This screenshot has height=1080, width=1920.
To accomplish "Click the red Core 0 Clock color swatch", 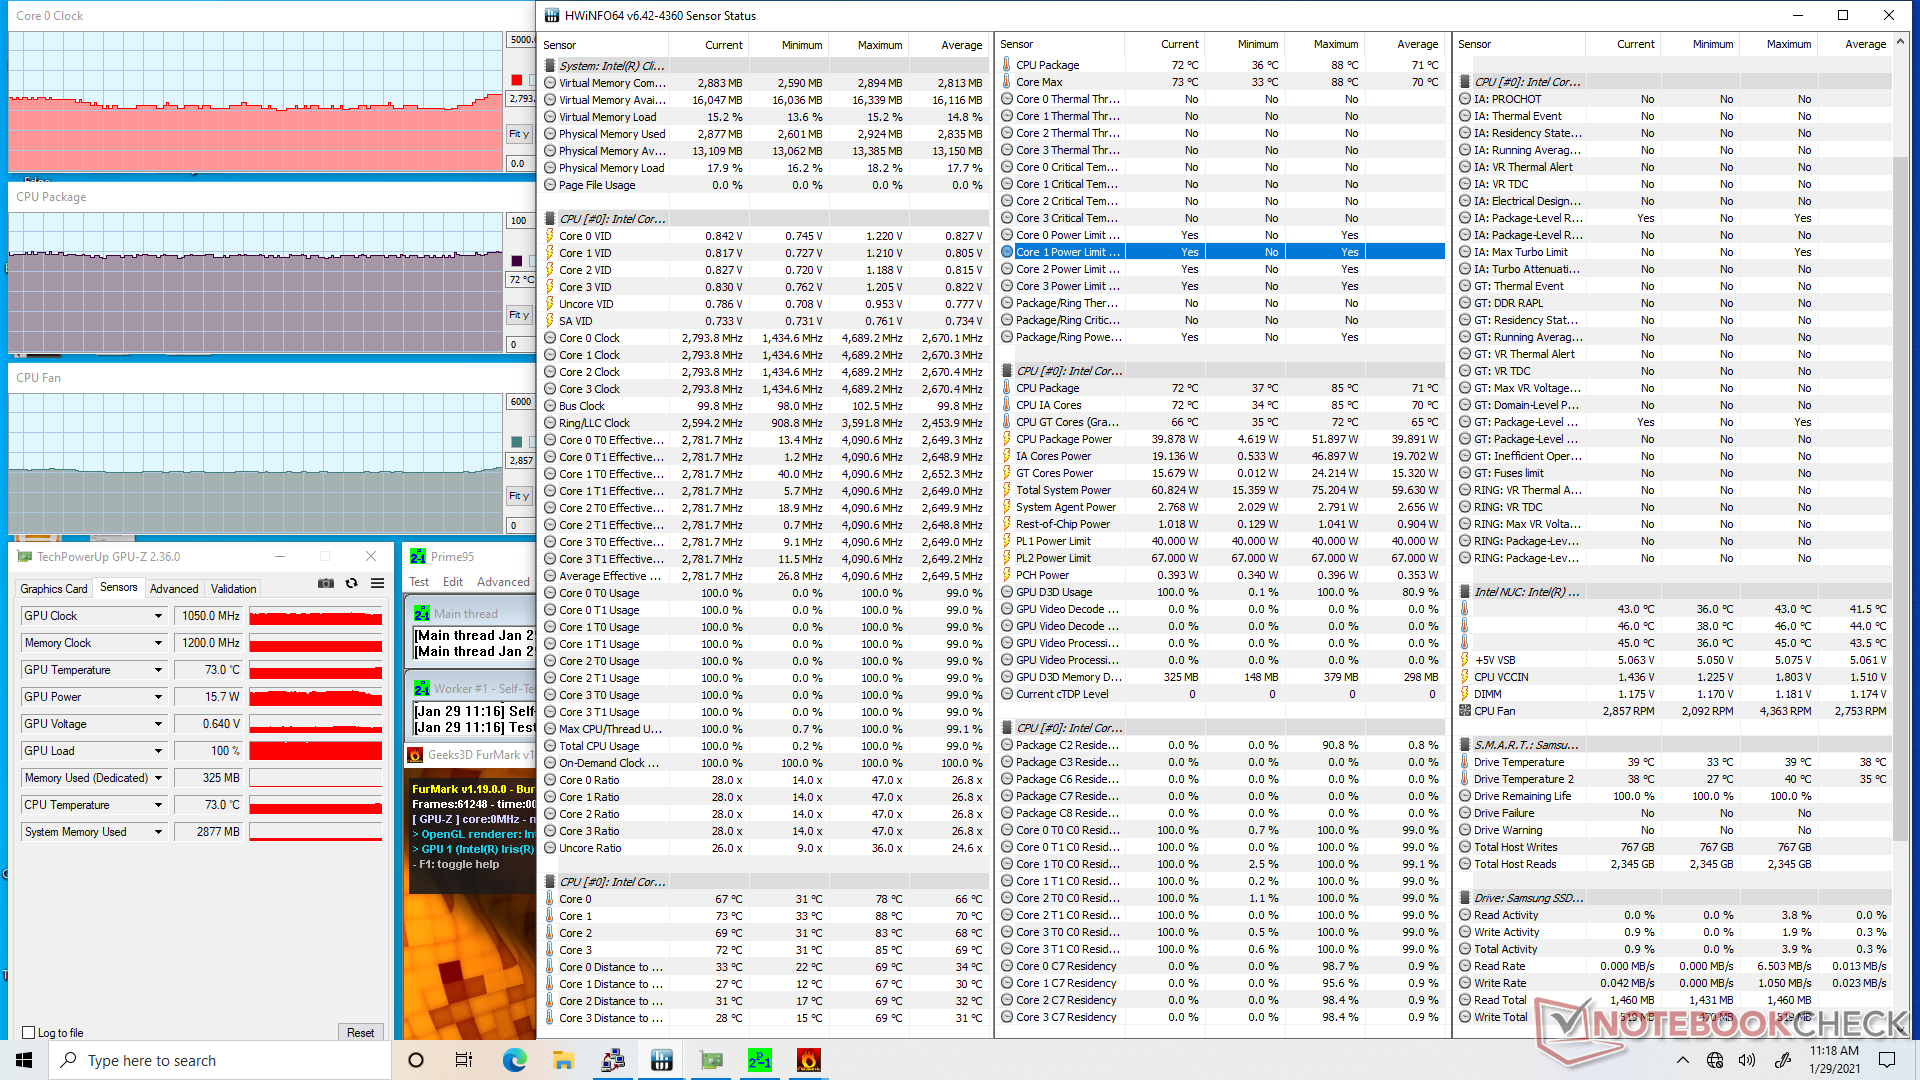I will [516, 80].
